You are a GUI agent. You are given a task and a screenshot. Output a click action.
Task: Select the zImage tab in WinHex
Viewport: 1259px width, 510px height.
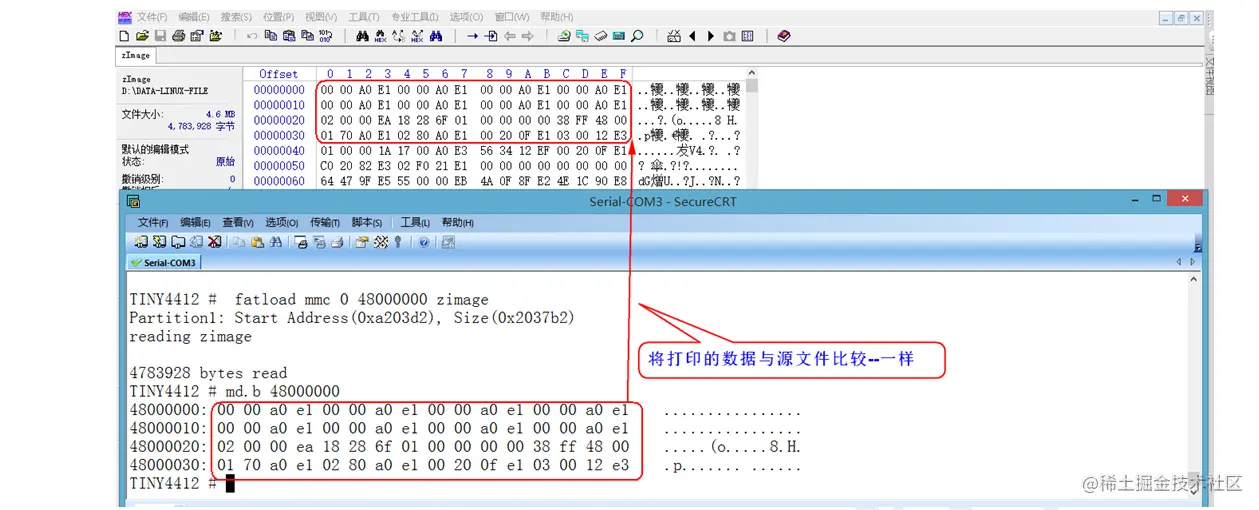click(x=136, y=56)
